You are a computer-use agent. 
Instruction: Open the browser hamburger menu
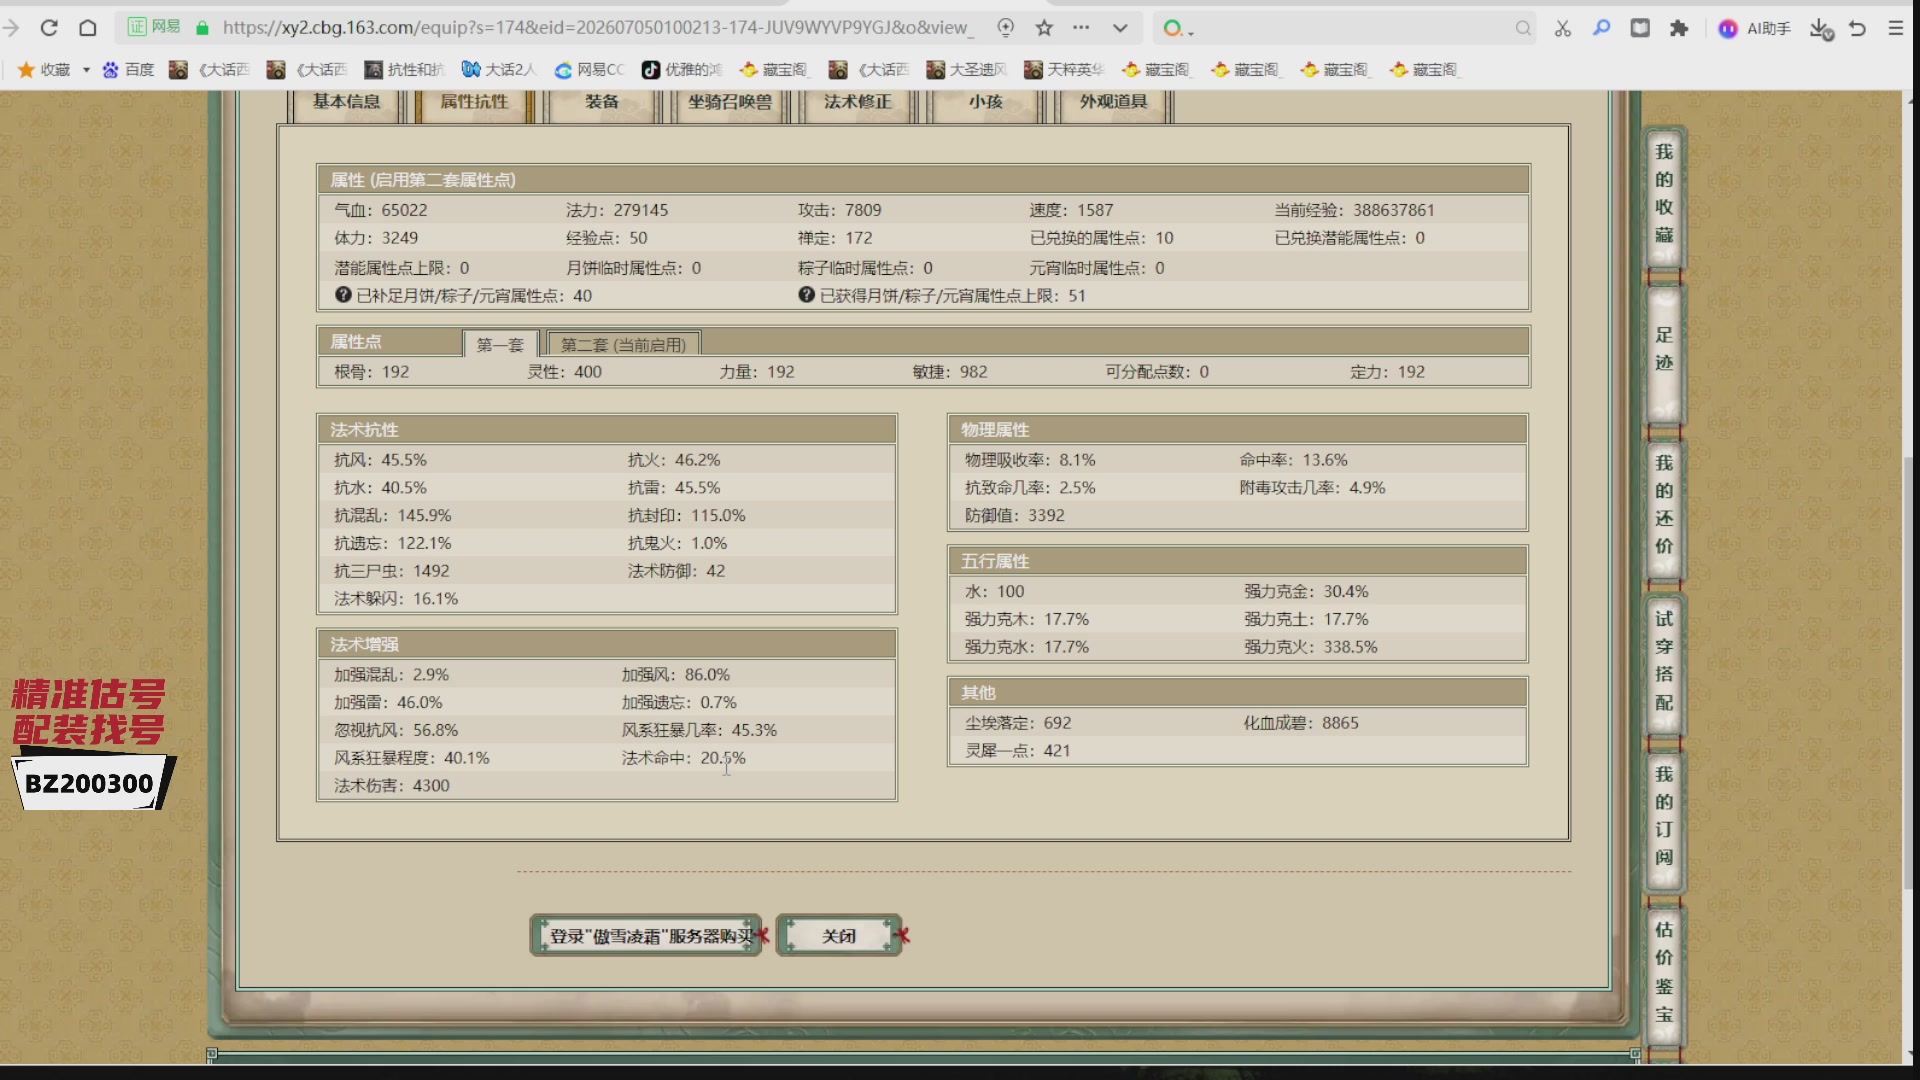click(1896, 28)
